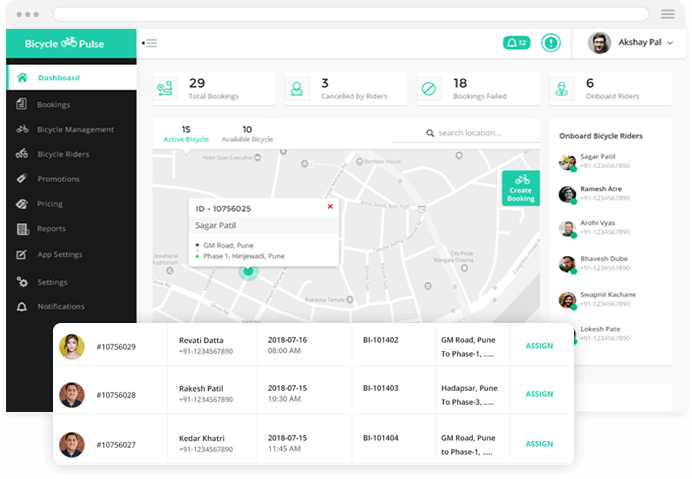Click the Bicycle Management bike icon
Image resolution: width=692 pixels, height=479 pixels.
[22, 129]
